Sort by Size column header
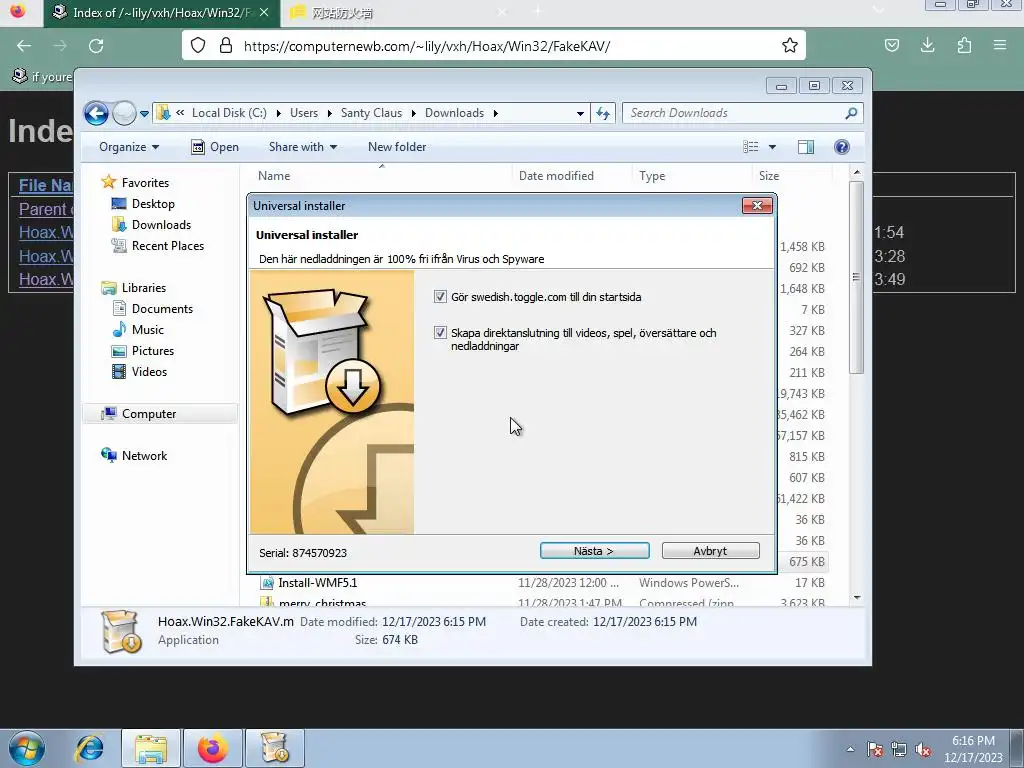The image size is (1024, 768). pos(792,176)
